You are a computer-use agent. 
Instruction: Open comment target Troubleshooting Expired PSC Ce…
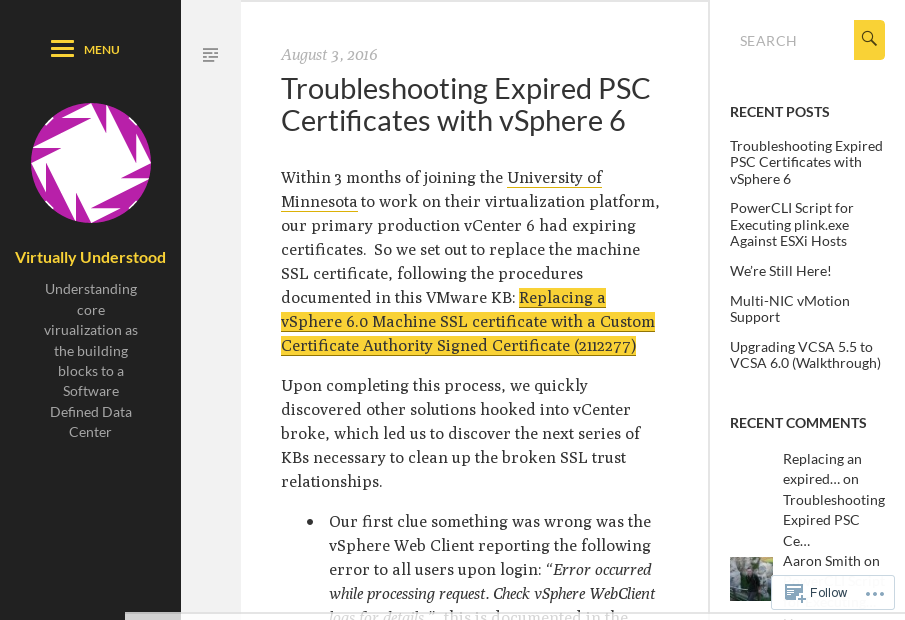[834, 520]
